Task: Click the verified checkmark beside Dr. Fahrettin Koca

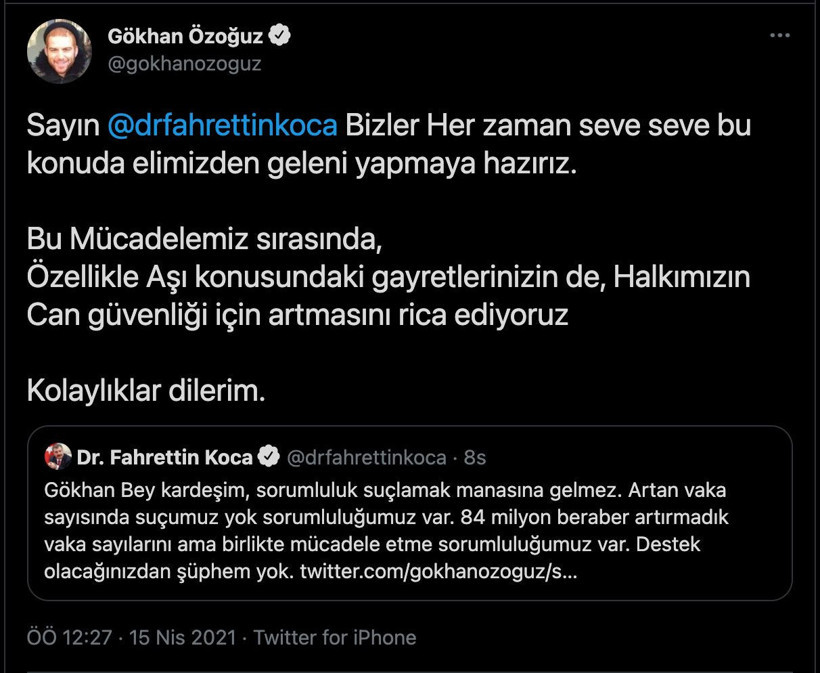Action: tap(268, 454)
